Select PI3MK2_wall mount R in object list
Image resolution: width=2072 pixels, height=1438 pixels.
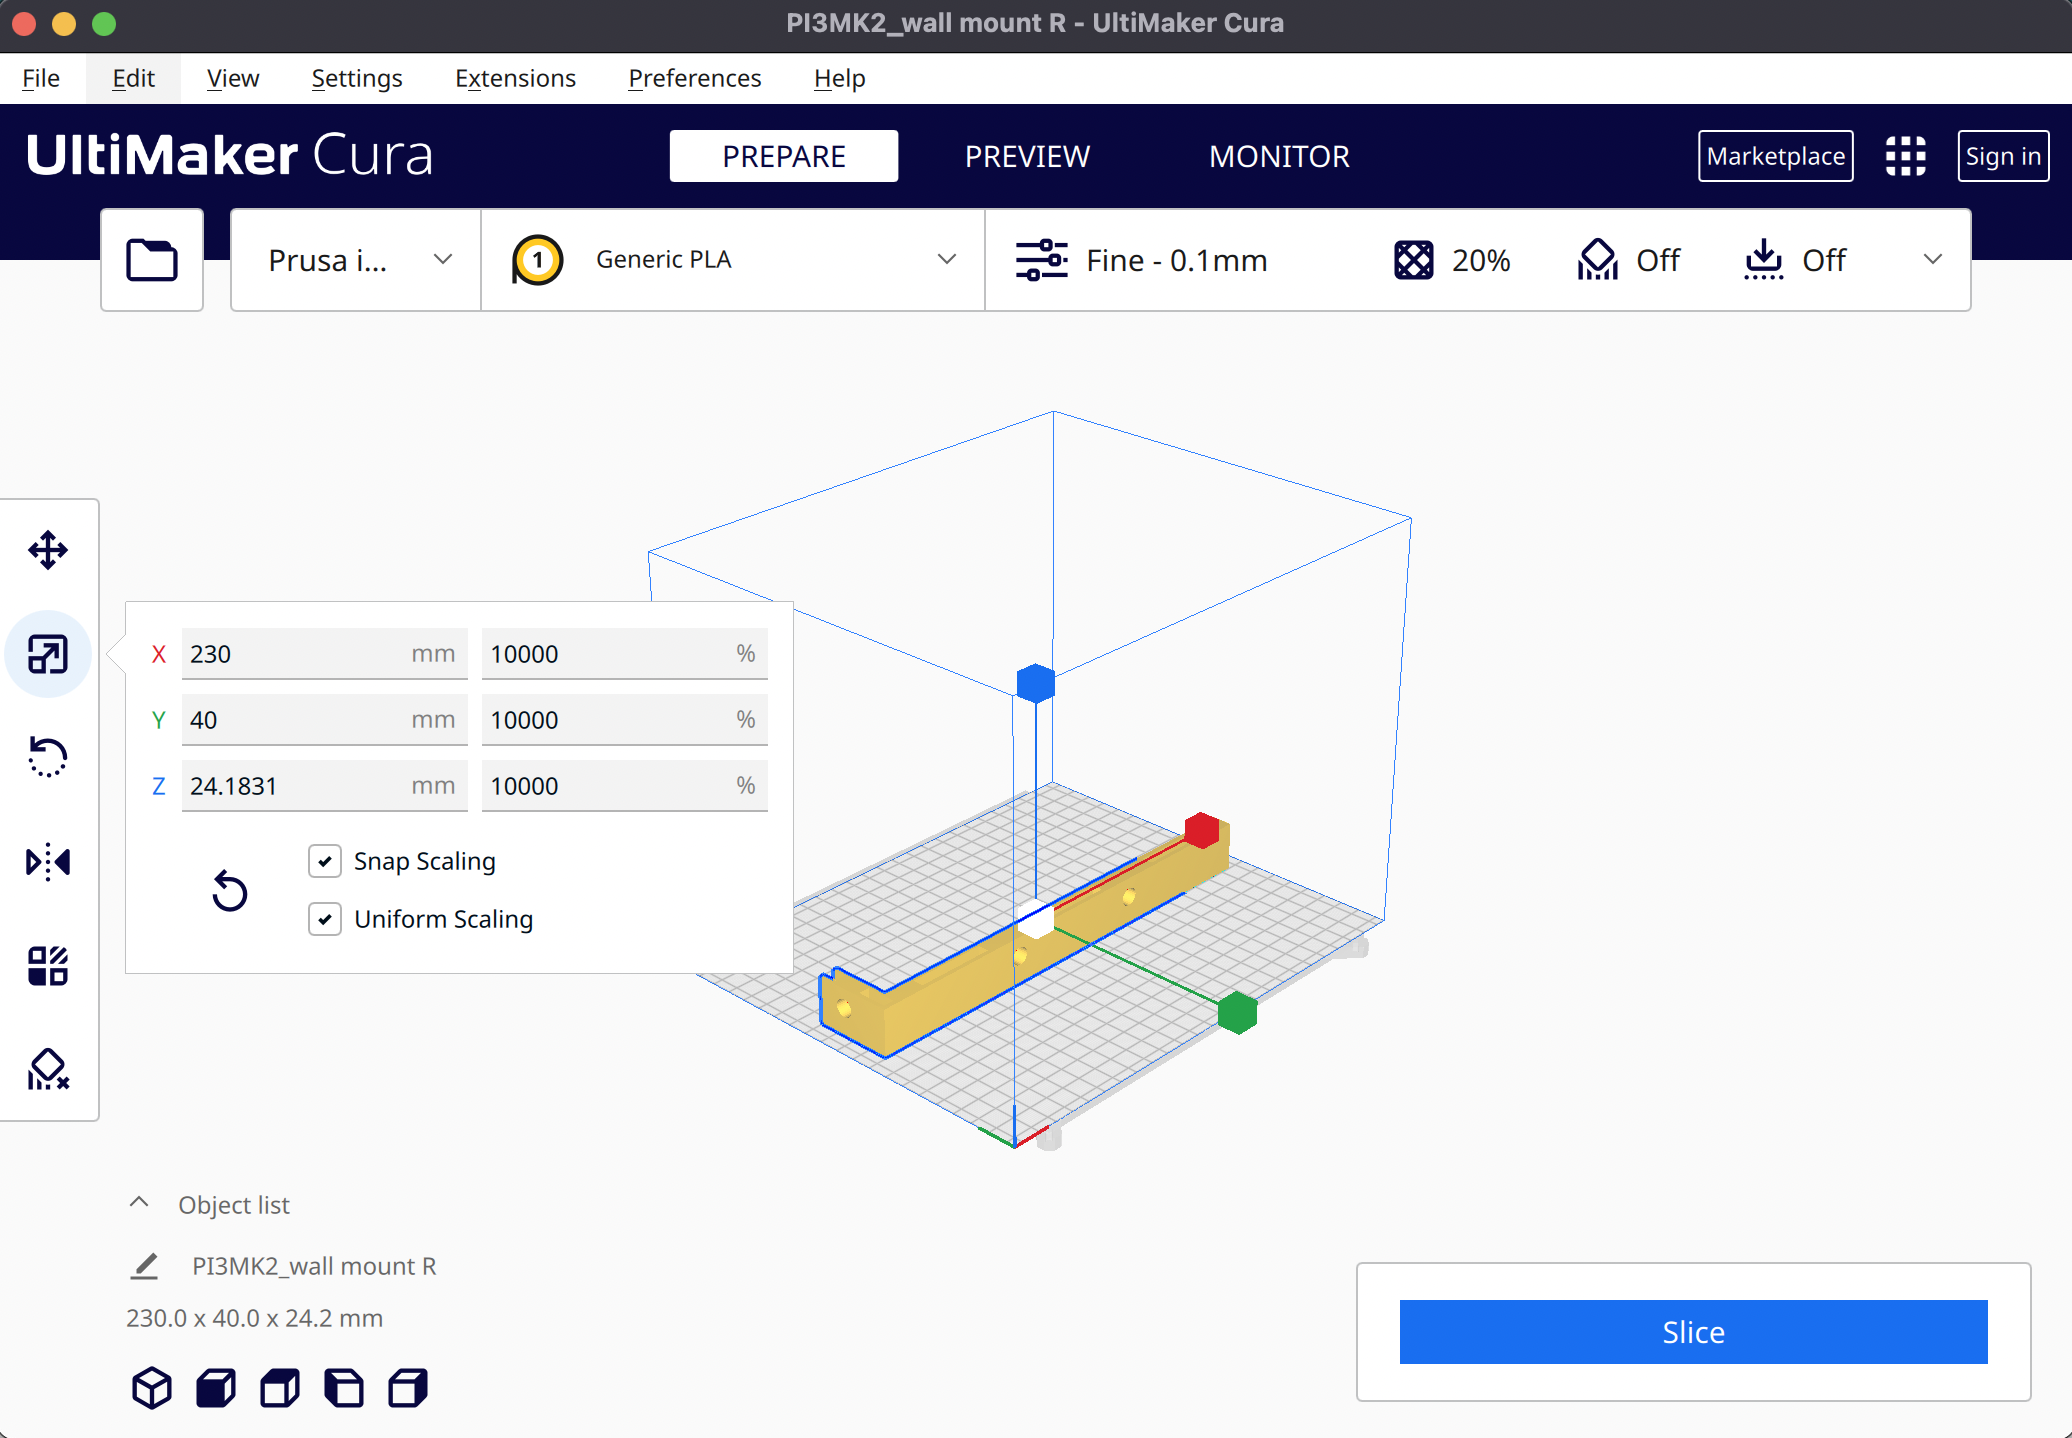coord(314,1266)
